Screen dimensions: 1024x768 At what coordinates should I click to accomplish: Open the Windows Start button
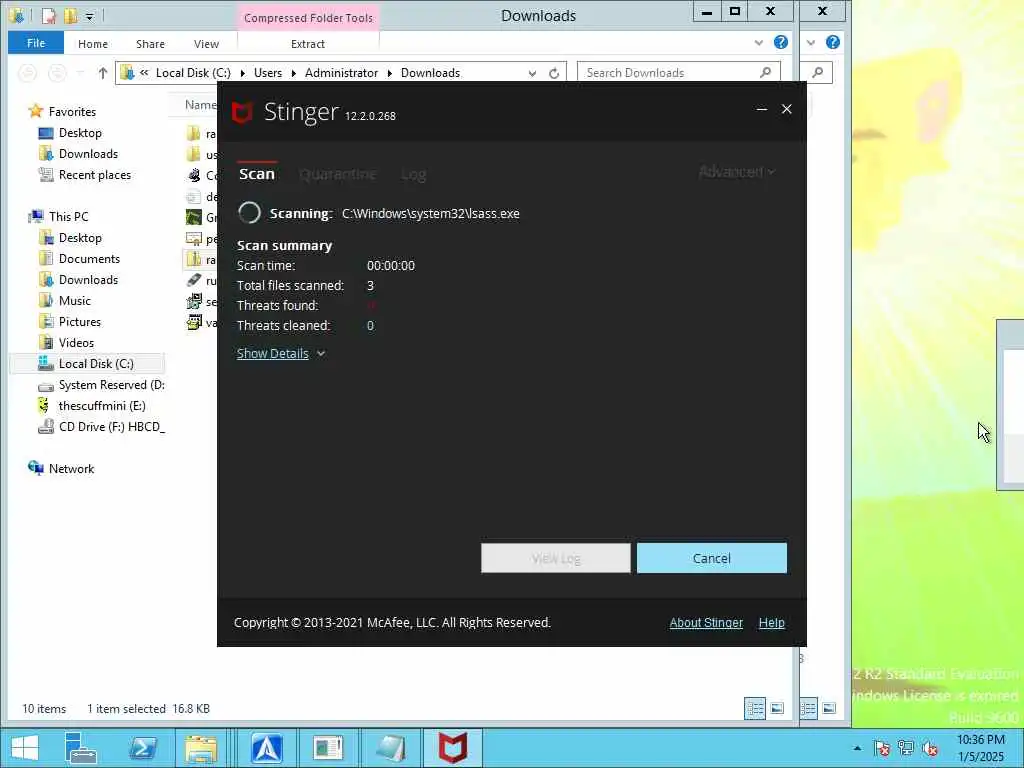[24, 748]
